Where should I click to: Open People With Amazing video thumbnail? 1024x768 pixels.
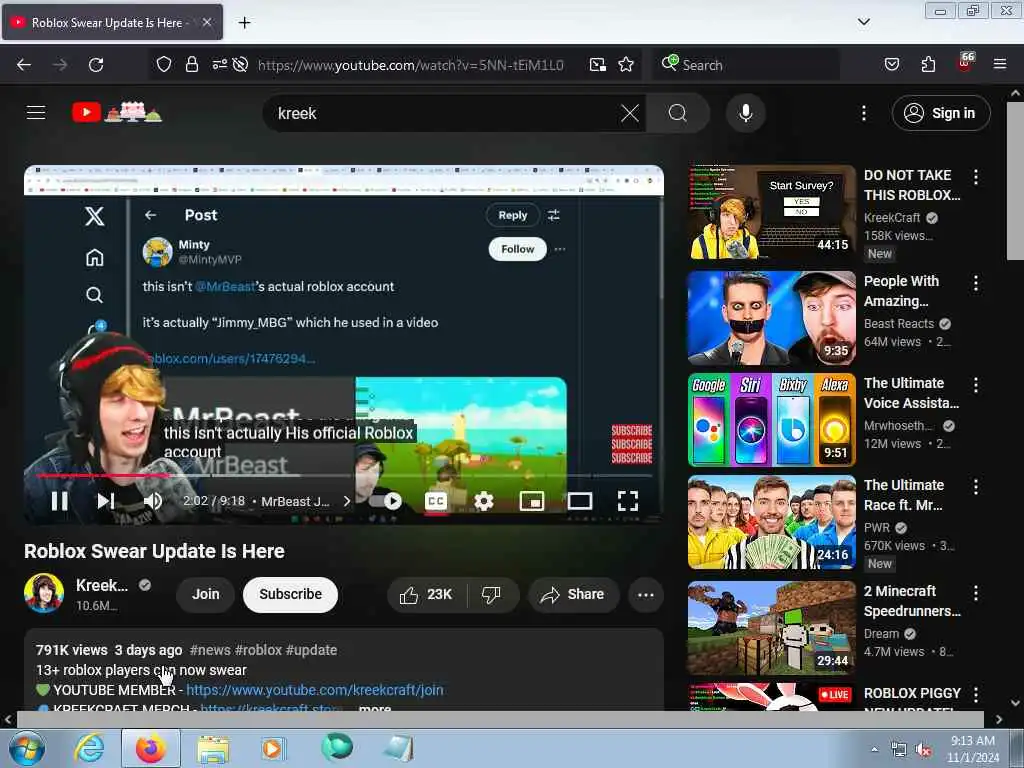tap(771, 318)
